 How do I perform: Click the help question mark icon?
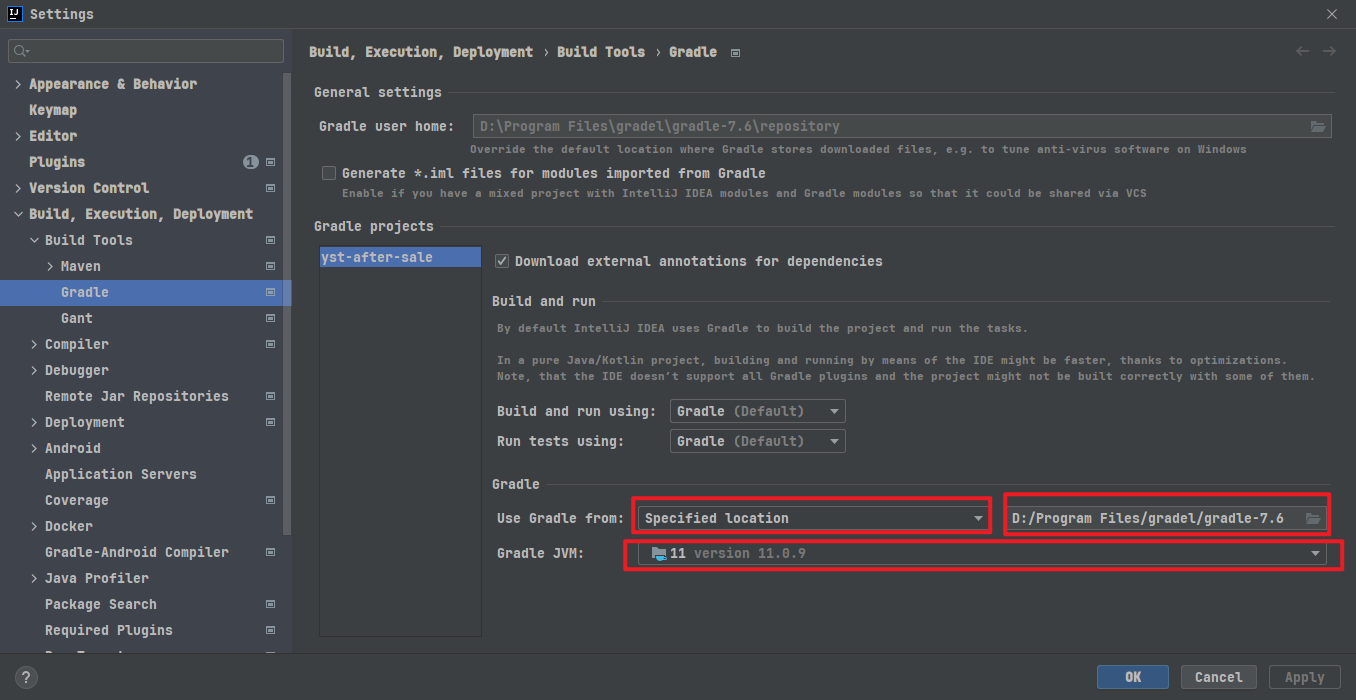26,677
